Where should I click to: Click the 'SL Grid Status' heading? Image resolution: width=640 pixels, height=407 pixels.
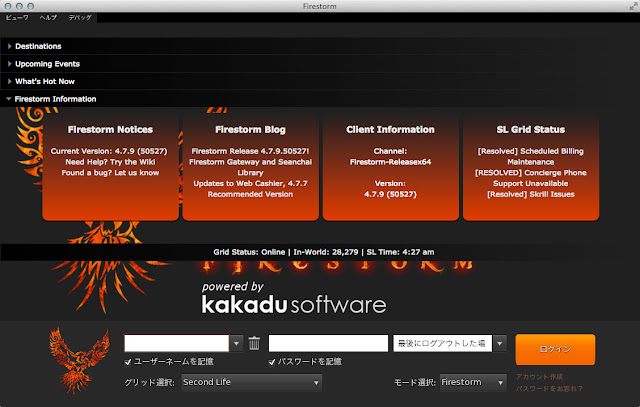[x=531, y=129]
